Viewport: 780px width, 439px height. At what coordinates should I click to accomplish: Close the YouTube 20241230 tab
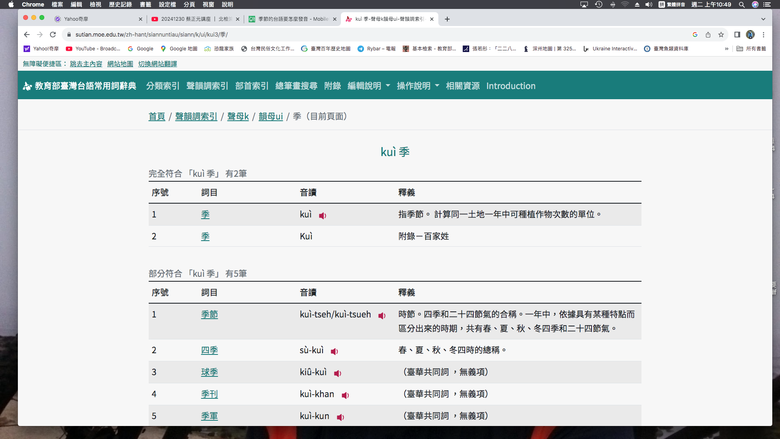(x=237, y=19)
